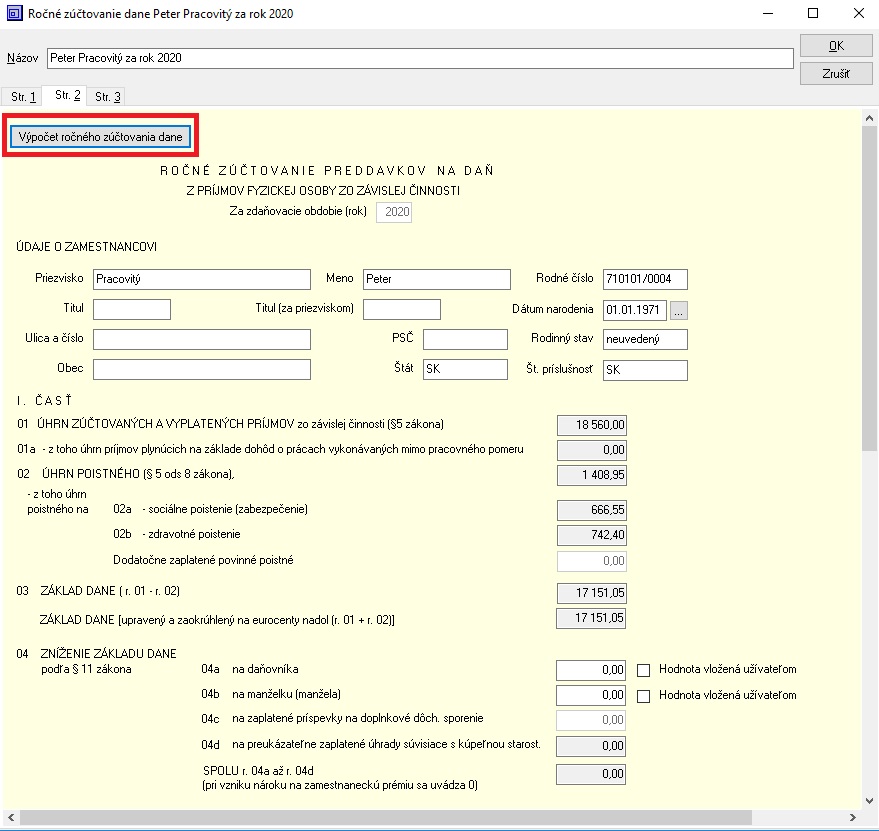Click the rounded Základ dane value field
Screen dimensions: 879x831
591,618
